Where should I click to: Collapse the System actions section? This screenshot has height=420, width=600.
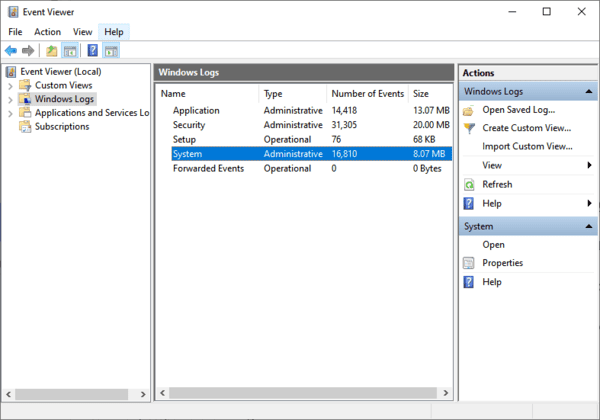588,227
